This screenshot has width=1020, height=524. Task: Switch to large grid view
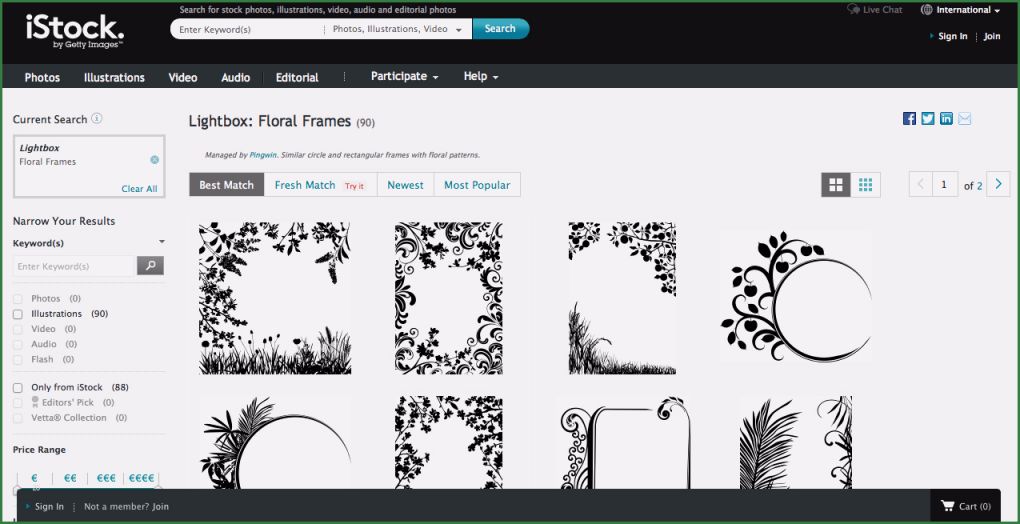coord(836,185)
